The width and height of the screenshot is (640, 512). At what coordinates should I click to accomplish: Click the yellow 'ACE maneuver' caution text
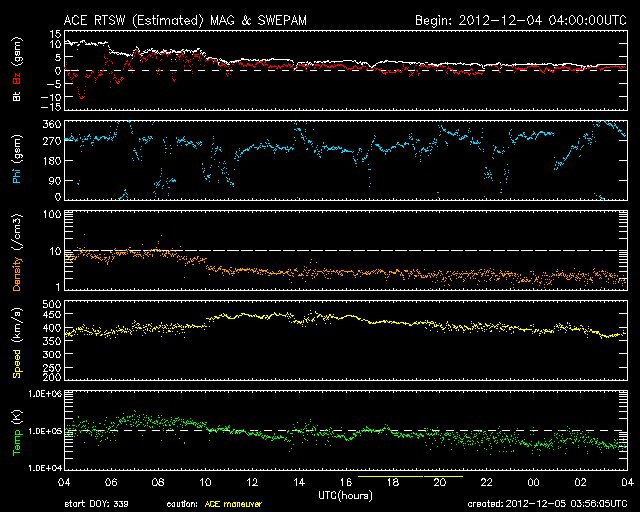click(233, 504)
